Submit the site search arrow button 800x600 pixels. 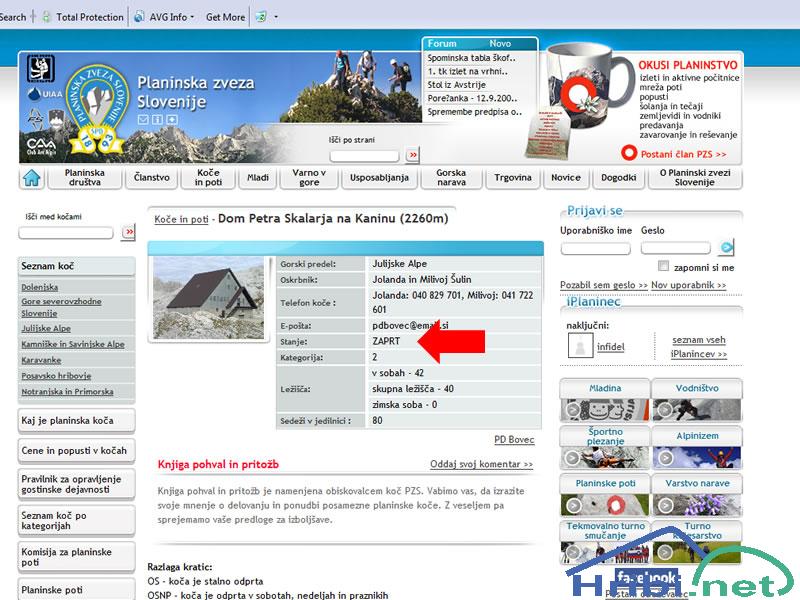[412, 155]
